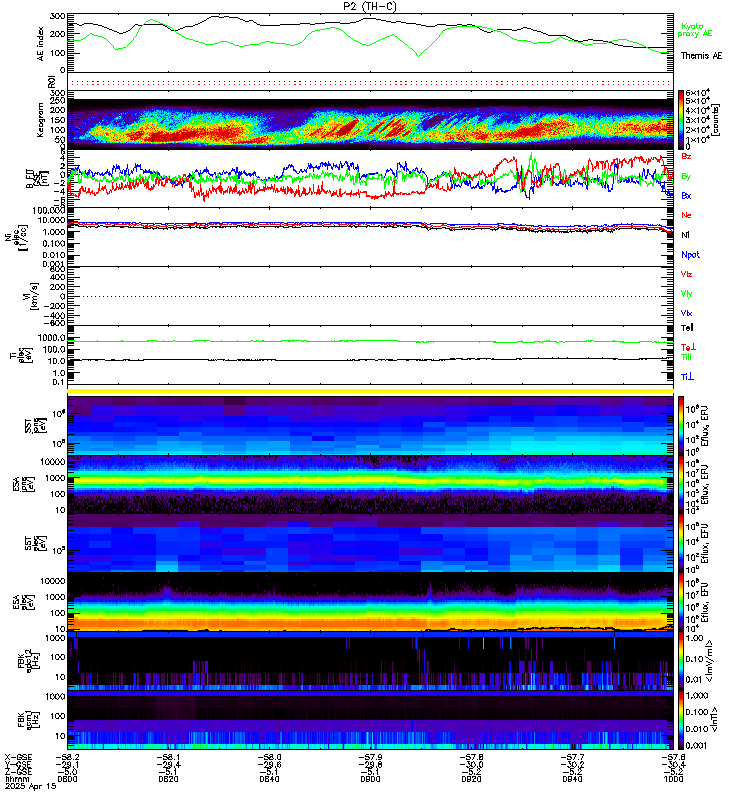Click the SST electrons Eflux color bar
The image size is (750, 800).
click(x=680, y=543)
